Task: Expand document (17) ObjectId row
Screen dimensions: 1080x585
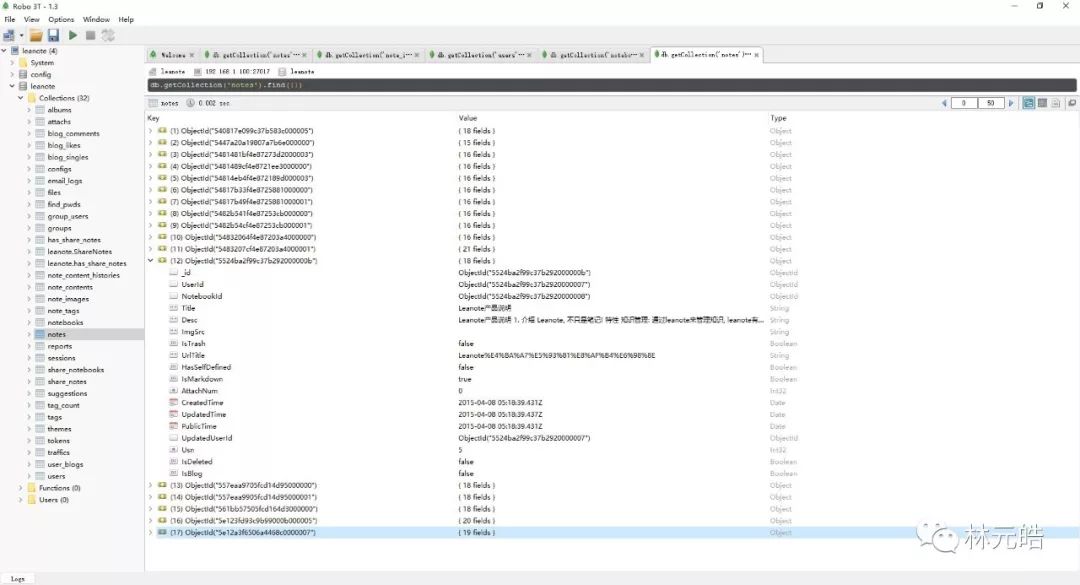Action: (x=151, y=532)
